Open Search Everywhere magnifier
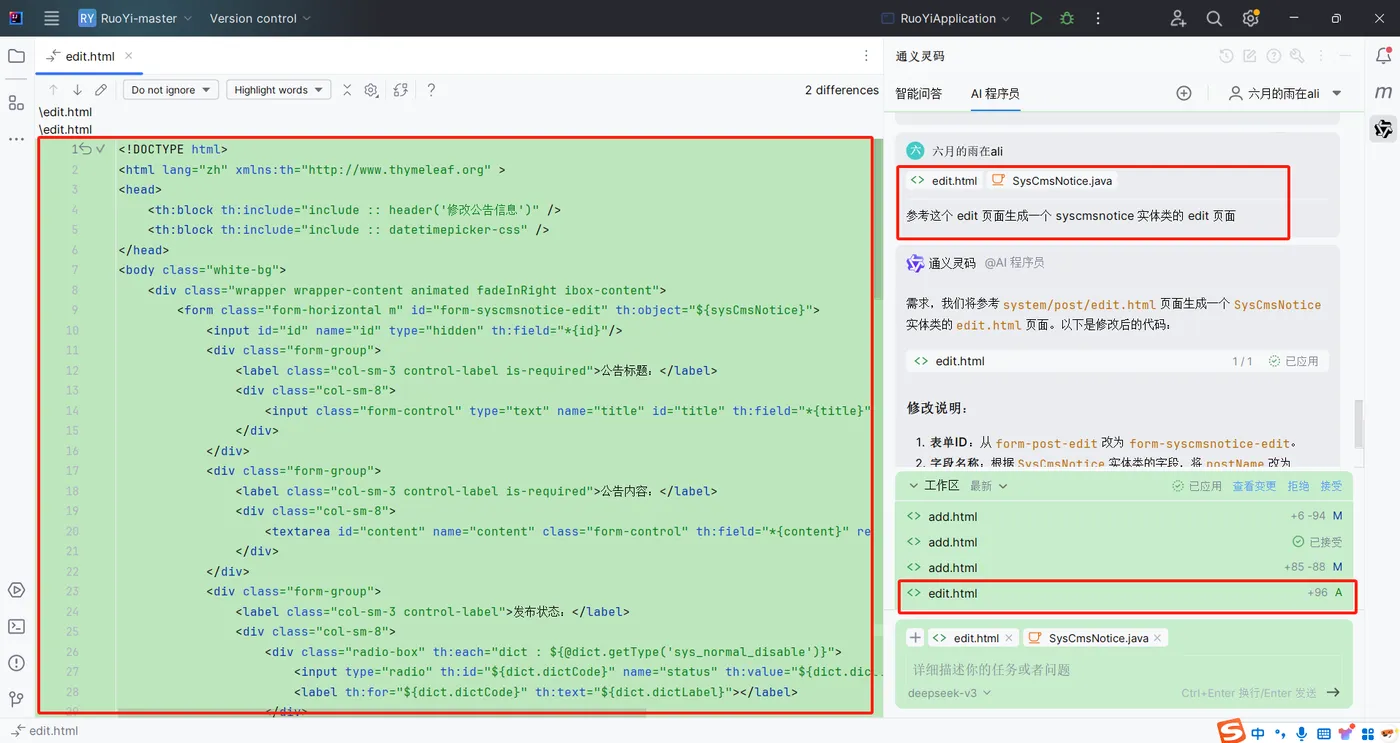Viewport: 1400px width, 743px height. click(x=1214, y=18)
